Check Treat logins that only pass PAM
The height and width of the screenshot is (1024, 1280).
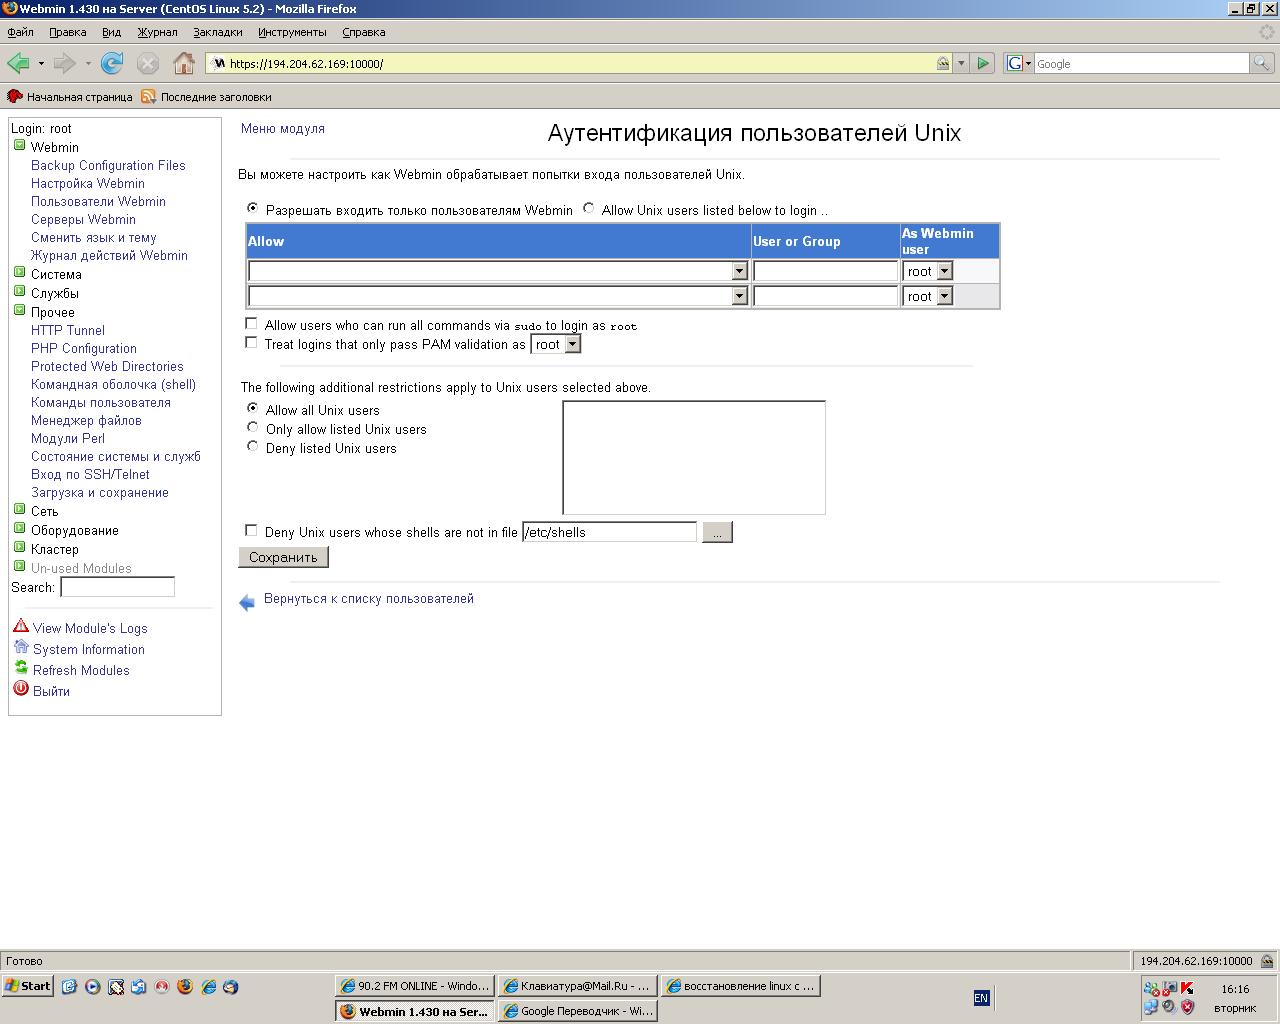point(251,342)
